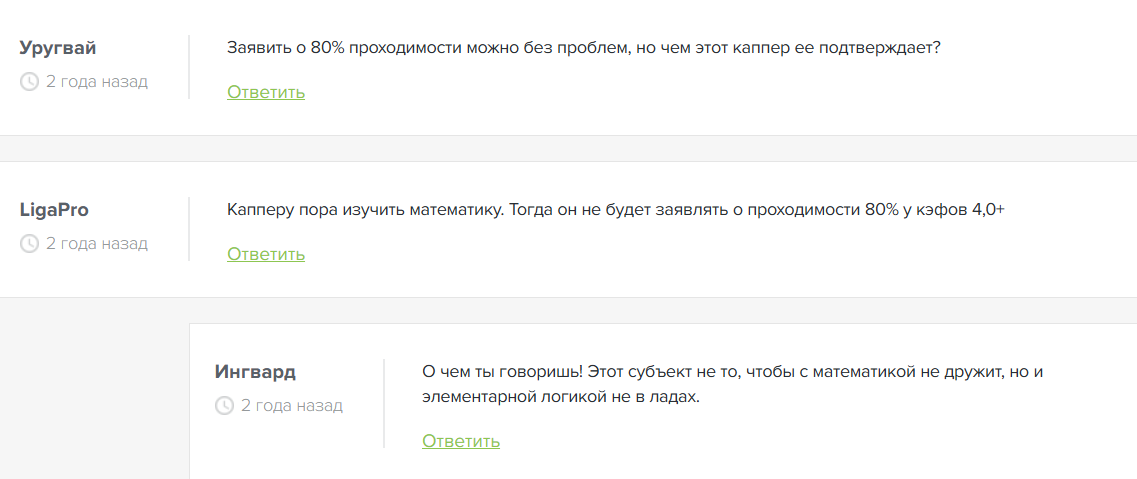1137x479 pixels.
Task: Click the gray gap between Уругвай and LigaPro comments
Action: point(568,148)
